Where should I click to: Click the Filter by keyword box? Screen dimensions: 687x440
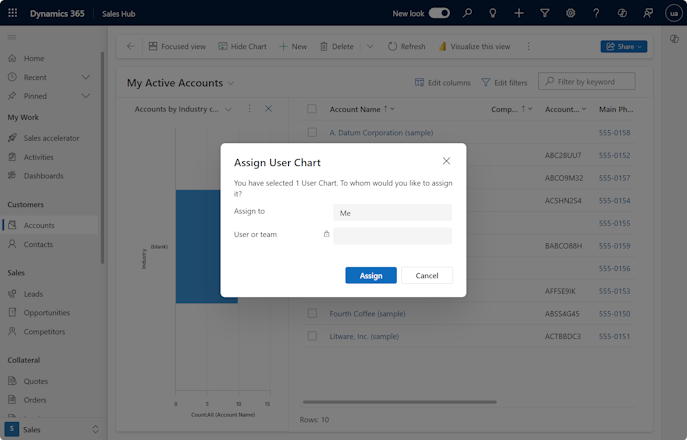[x=587, y=82]
